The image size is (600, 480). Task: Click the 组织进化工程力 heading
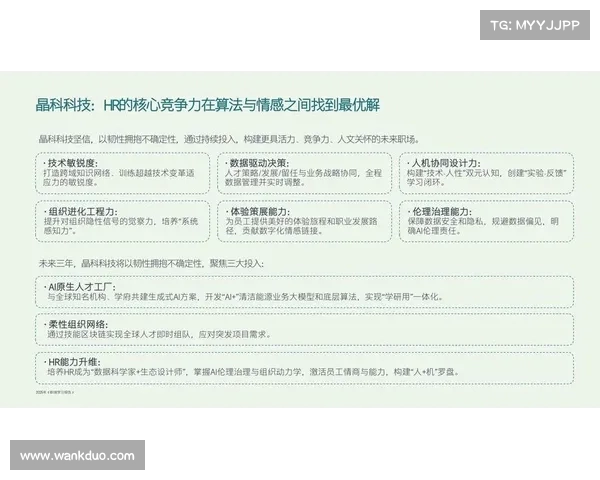pos(83,212)
